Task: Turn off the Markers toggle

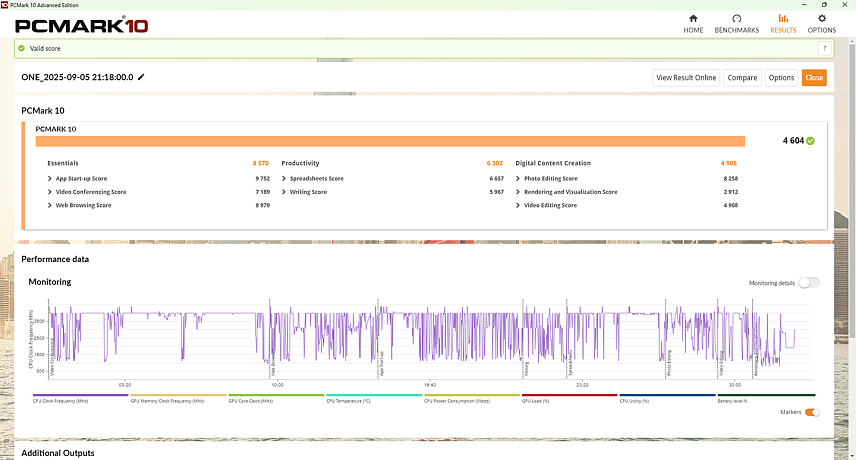Action: click(811, 412)
